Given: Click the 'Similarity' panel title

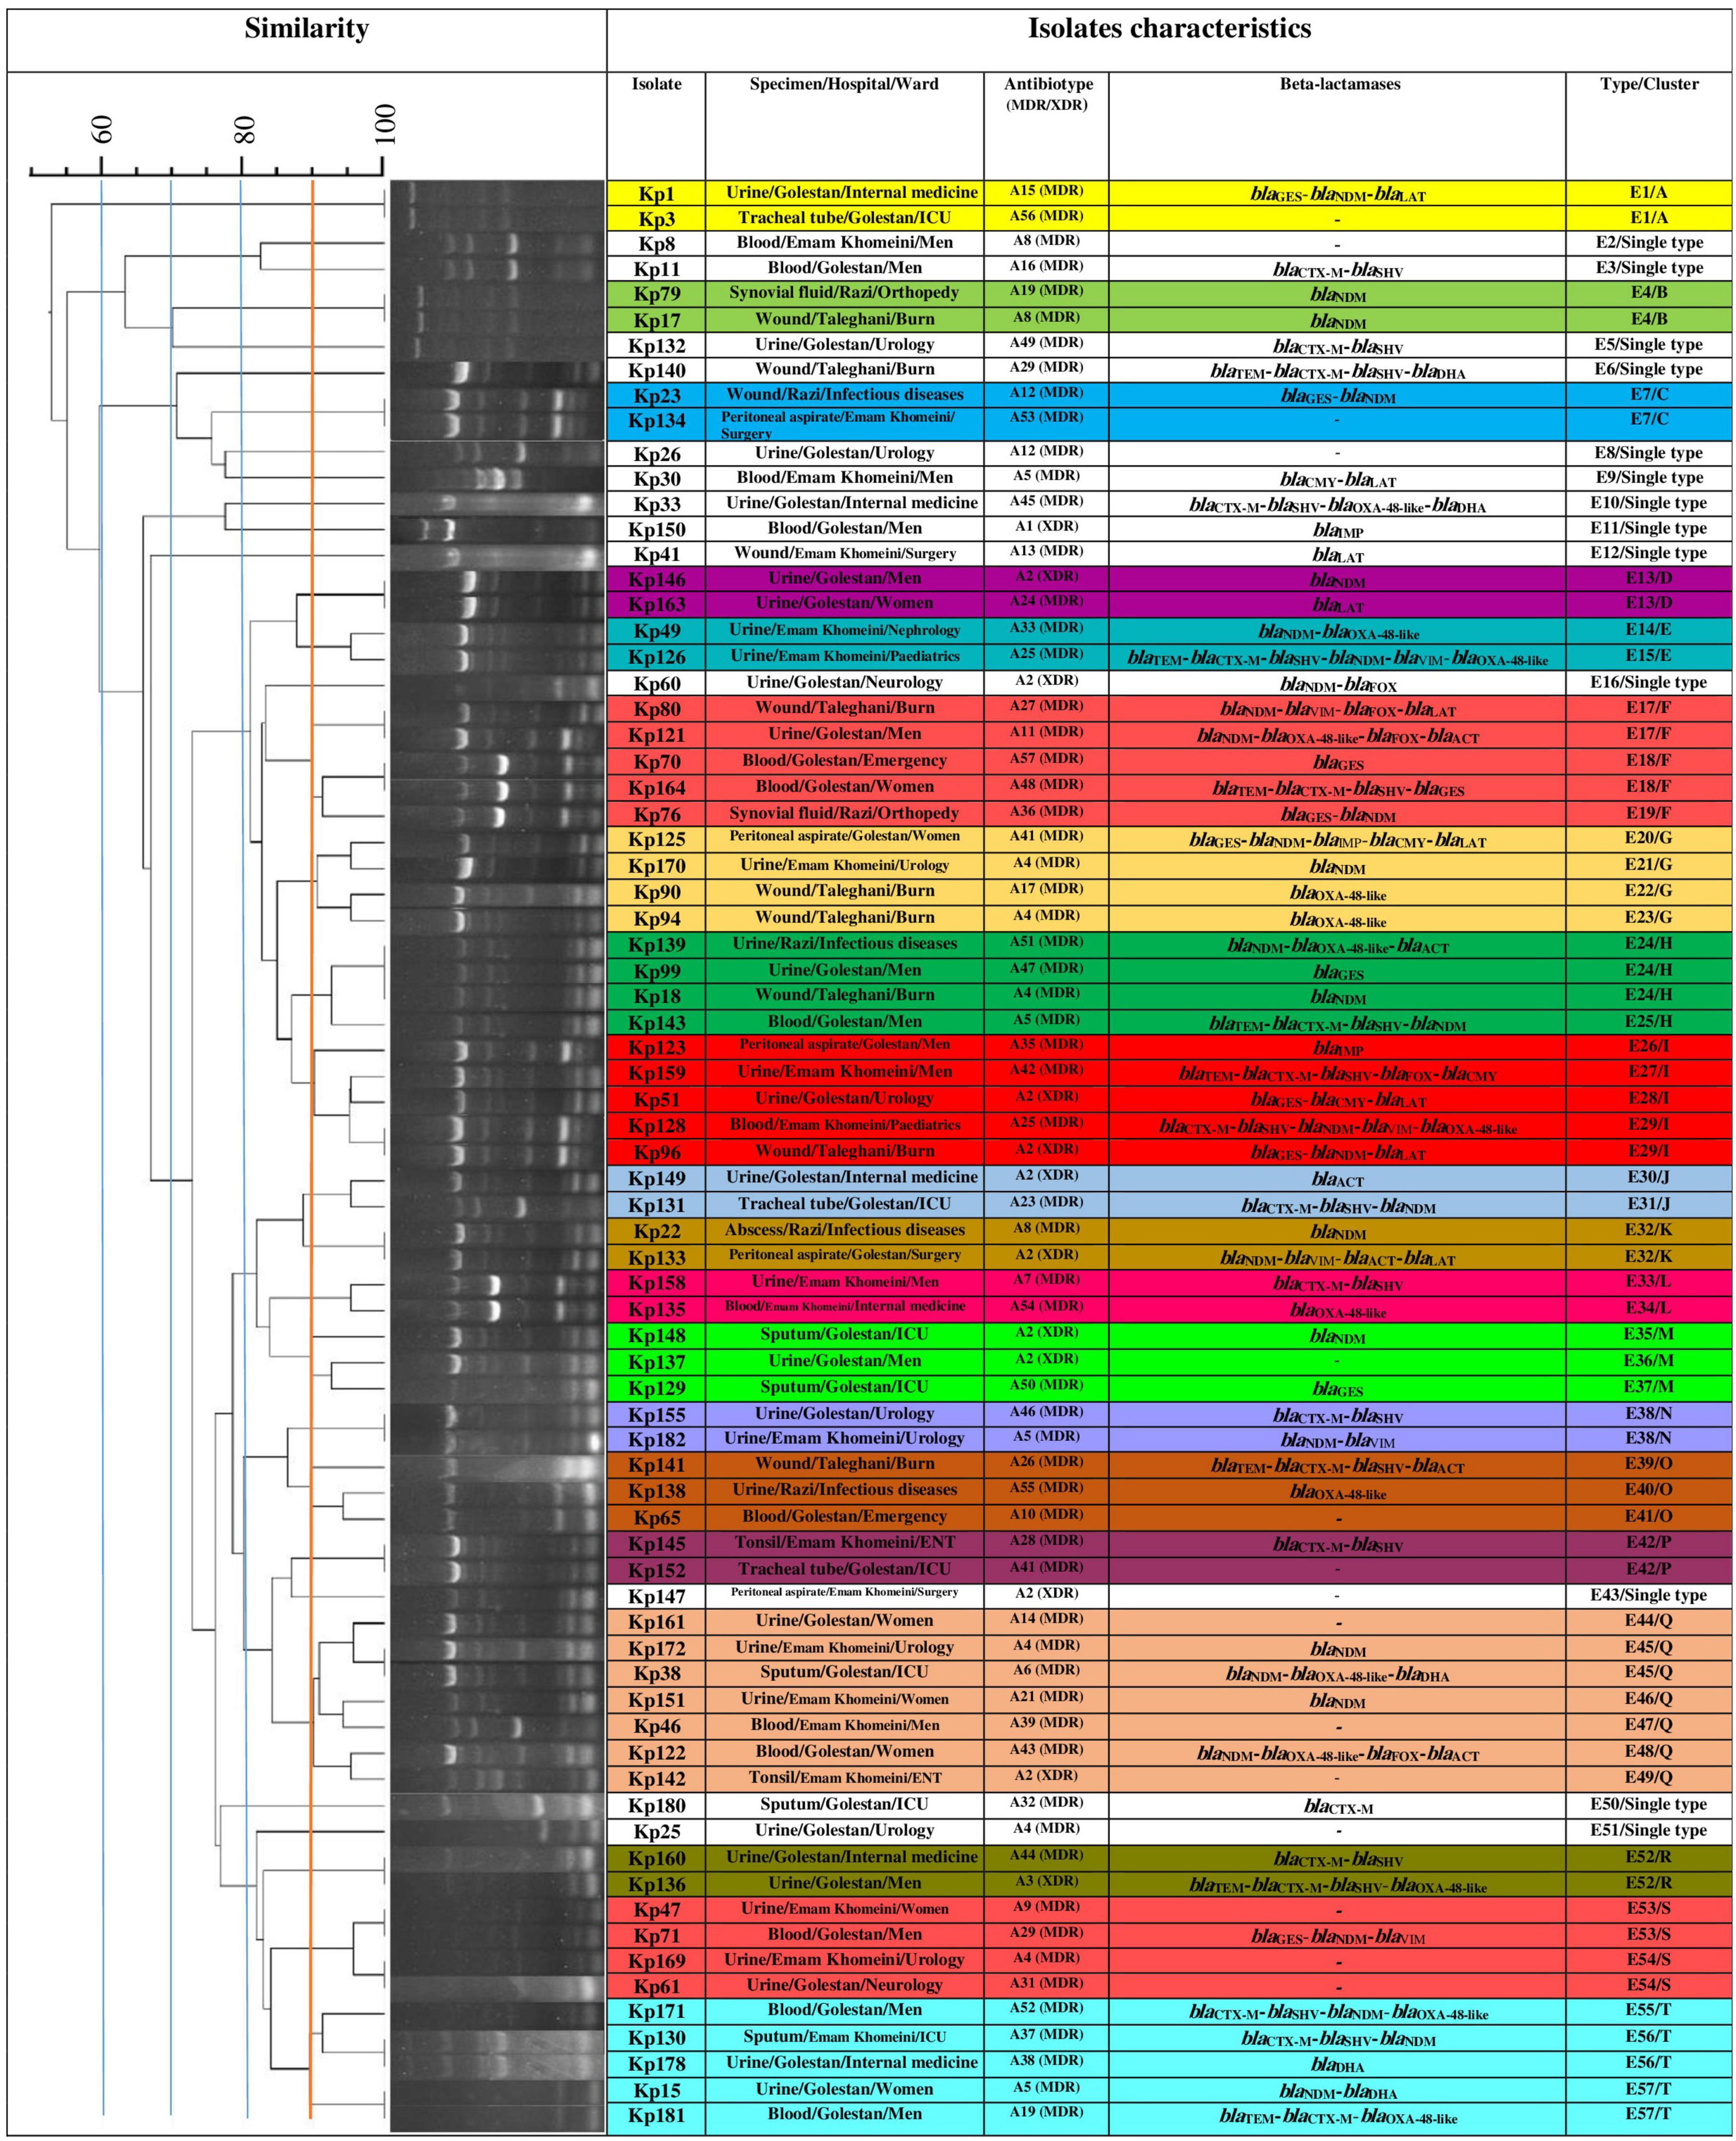Looking at the screenshot, I should point(307,29).
